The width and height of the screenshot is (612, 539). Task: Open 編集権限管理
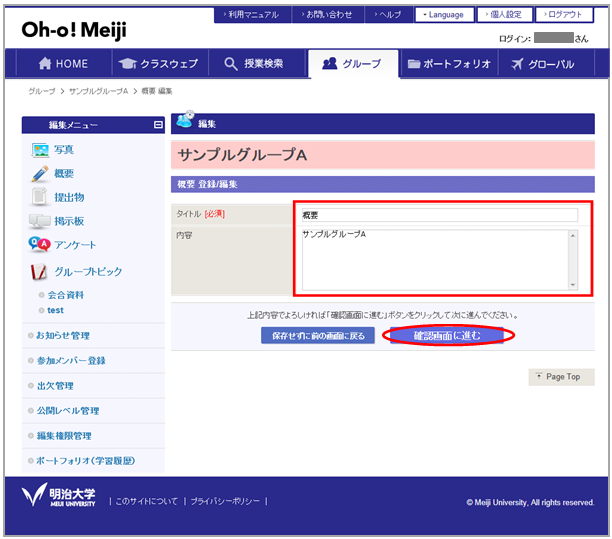pyautogui.click(x=64, y=436)
